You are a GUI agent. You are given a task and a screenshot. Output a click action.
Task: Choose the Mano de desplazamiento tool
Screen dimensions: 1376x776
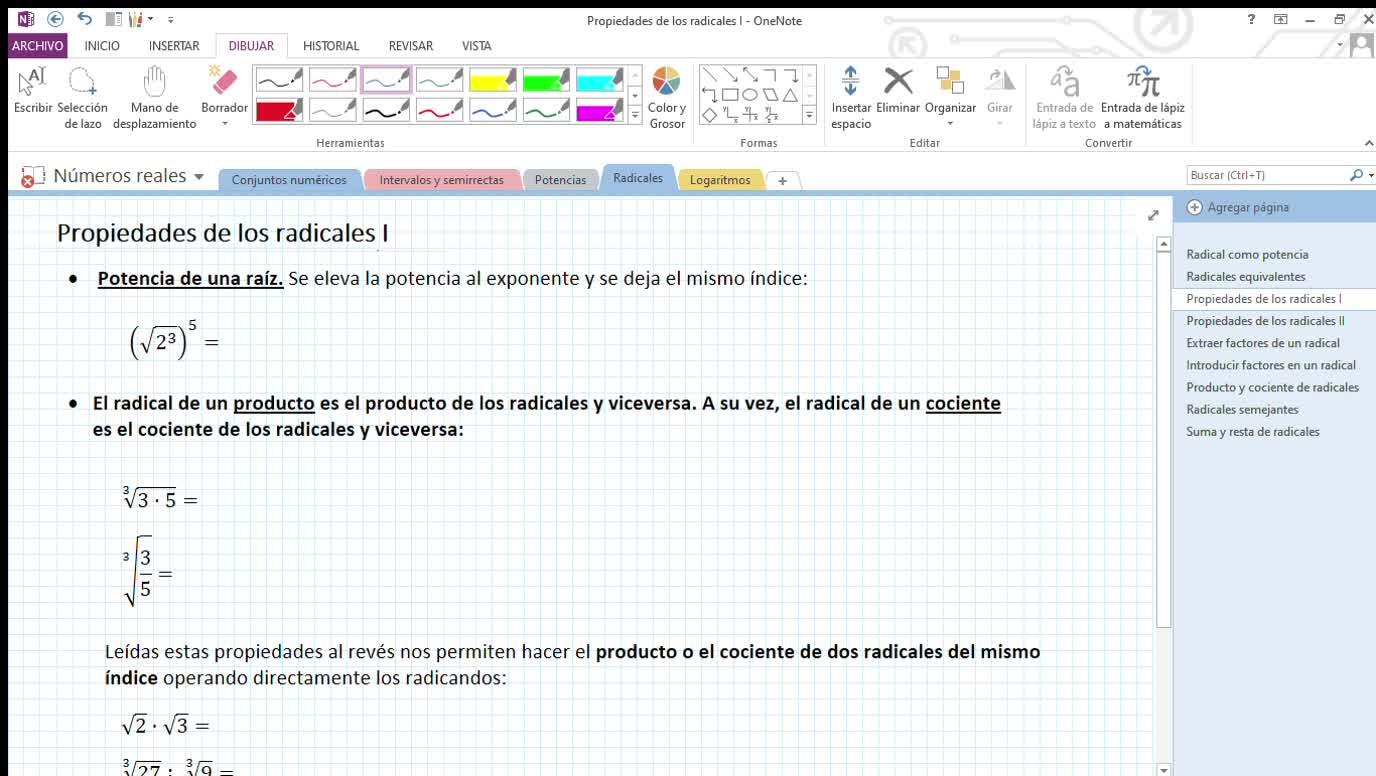(154, 97)
